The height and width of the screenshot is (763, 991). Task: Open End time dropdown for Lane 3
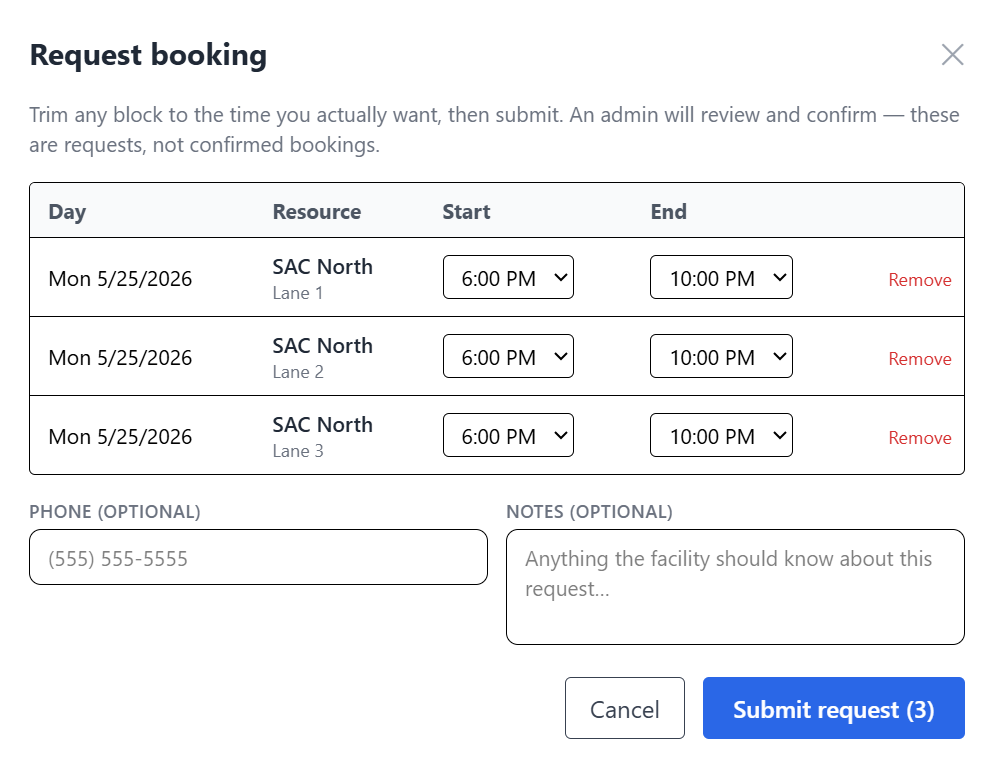click(721, 436)
